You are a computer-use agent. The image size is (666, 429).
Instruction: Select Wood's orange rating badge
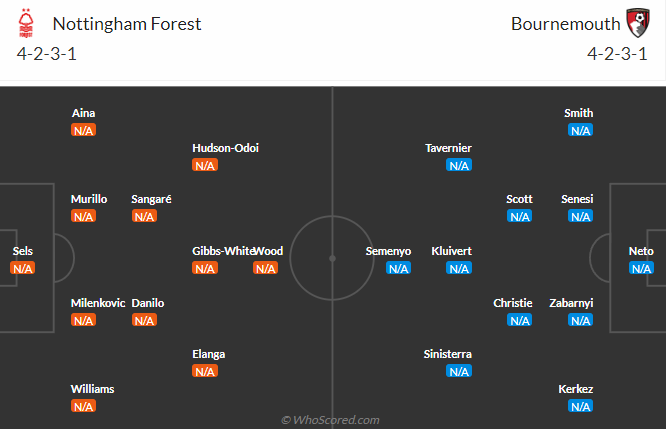[265, 268]
